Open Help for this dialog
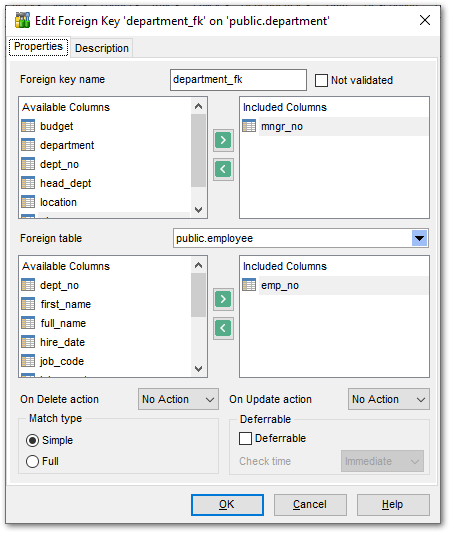Viewport: 450px width, 533px height. tap(393, 505)
